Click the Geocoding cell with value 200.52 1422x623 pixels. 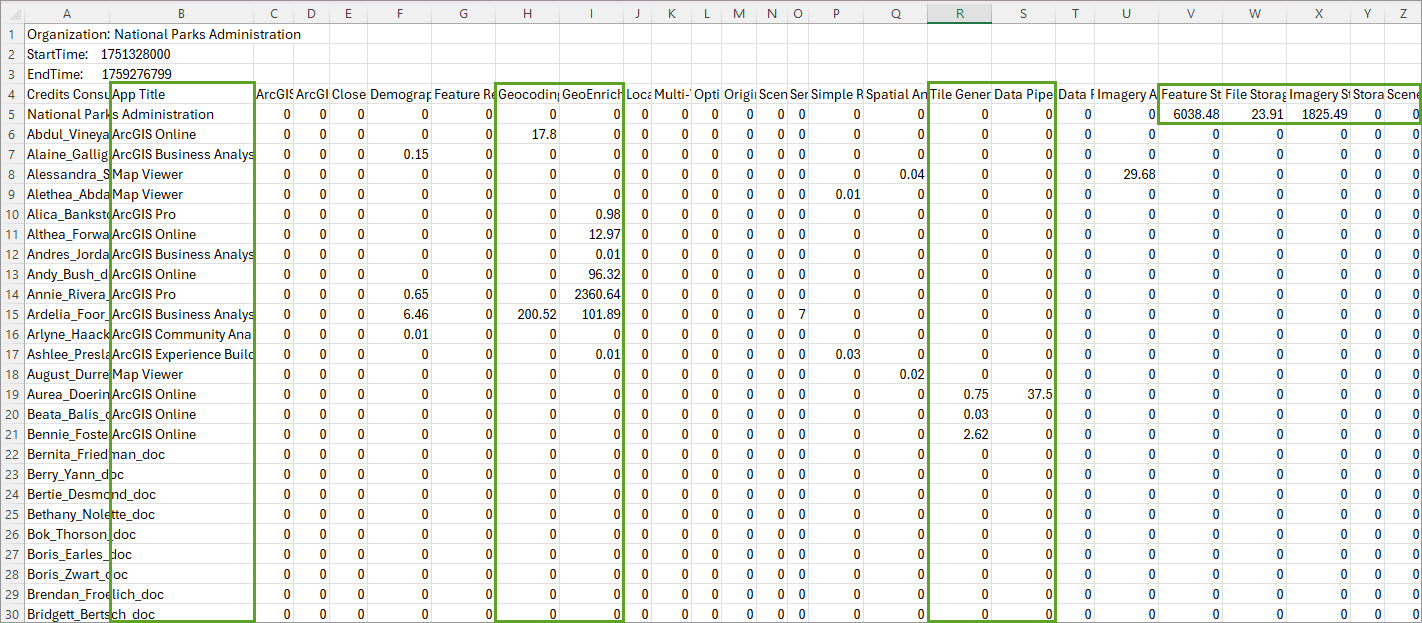click(526, 314)
